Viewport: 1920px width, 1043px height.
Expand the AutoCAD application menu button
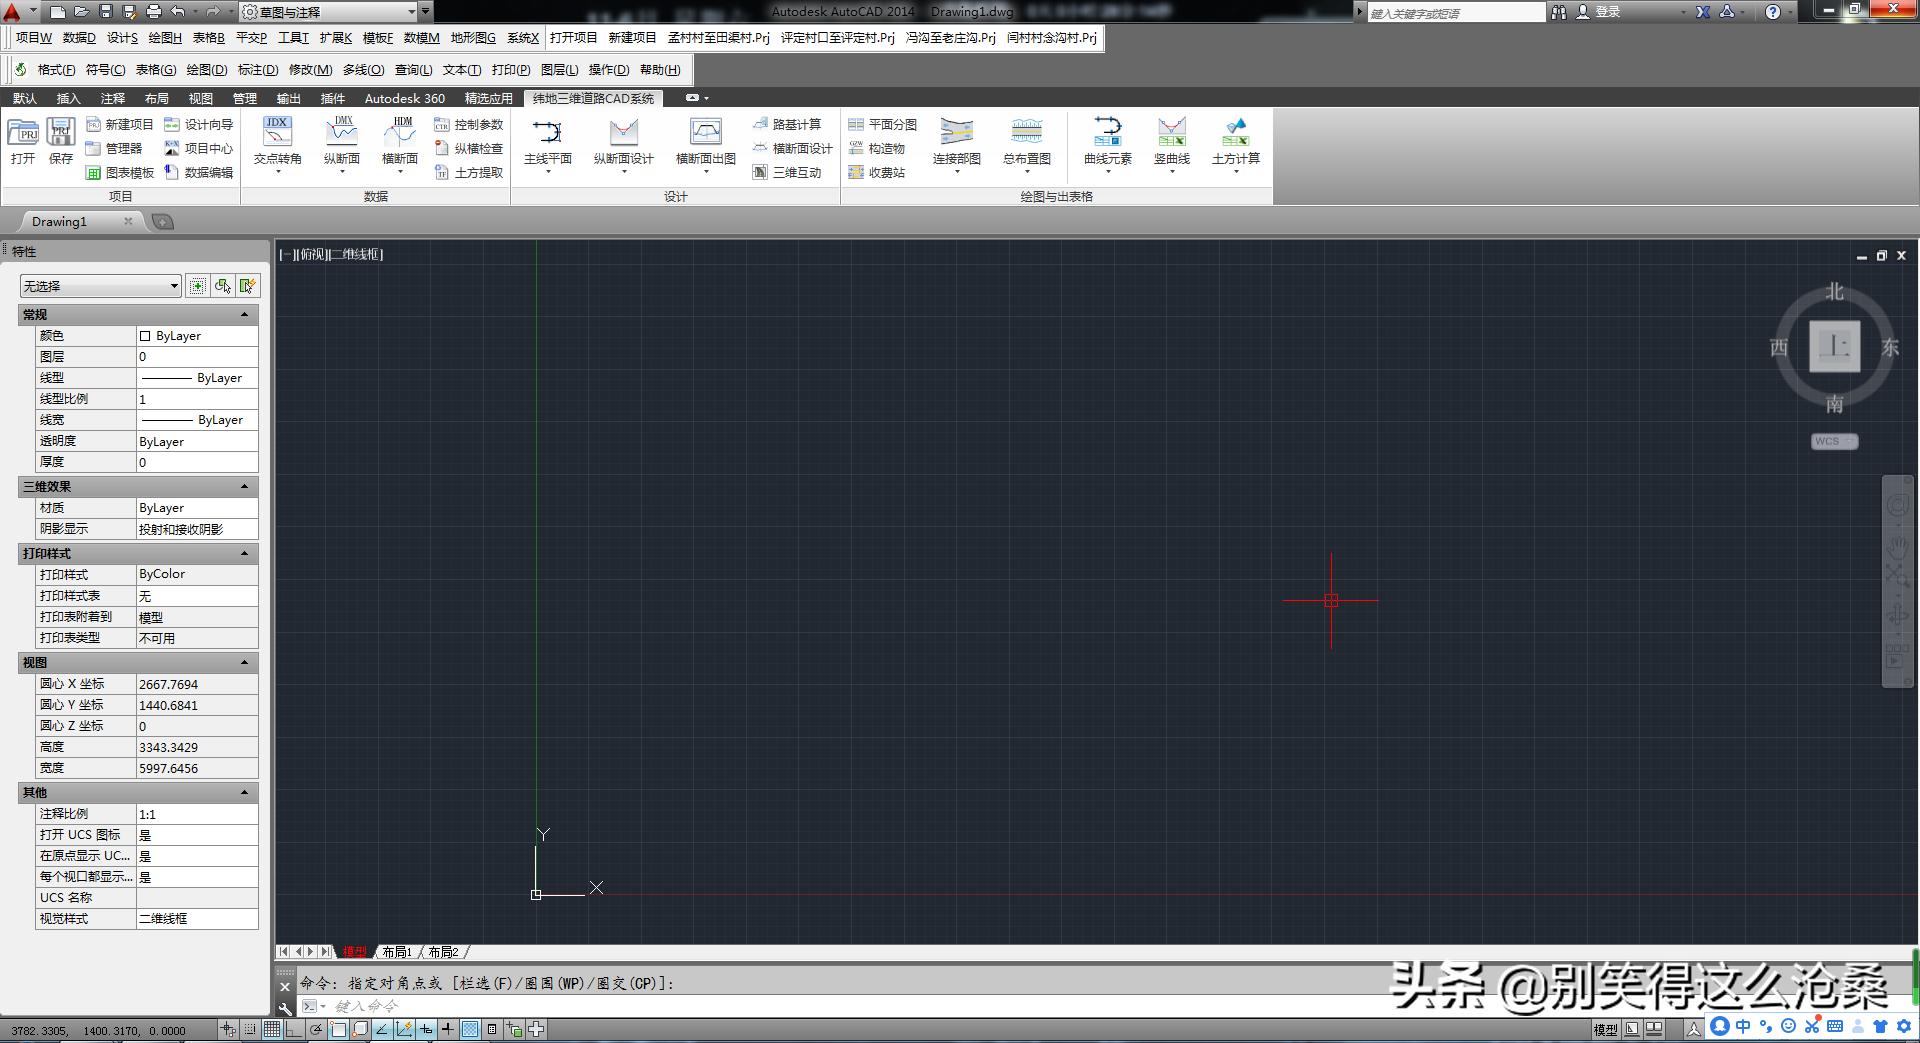click(x=18, y=12)
